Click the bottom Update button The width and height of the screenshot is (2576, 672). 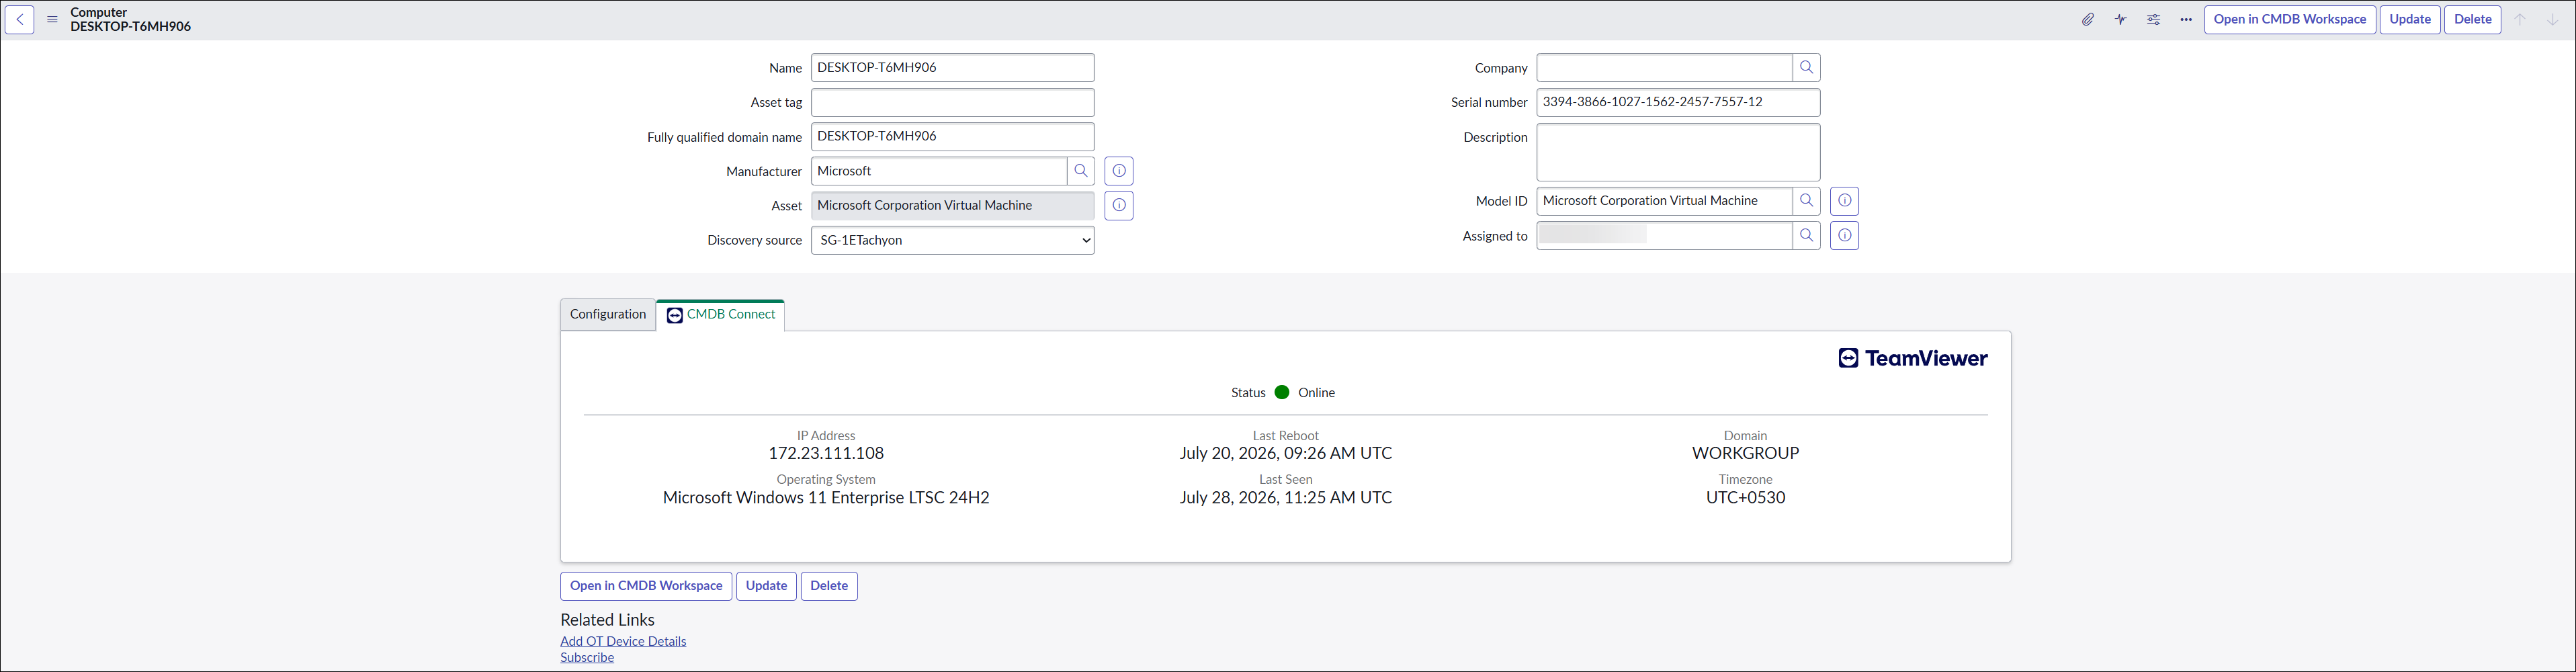click(766, 586)
